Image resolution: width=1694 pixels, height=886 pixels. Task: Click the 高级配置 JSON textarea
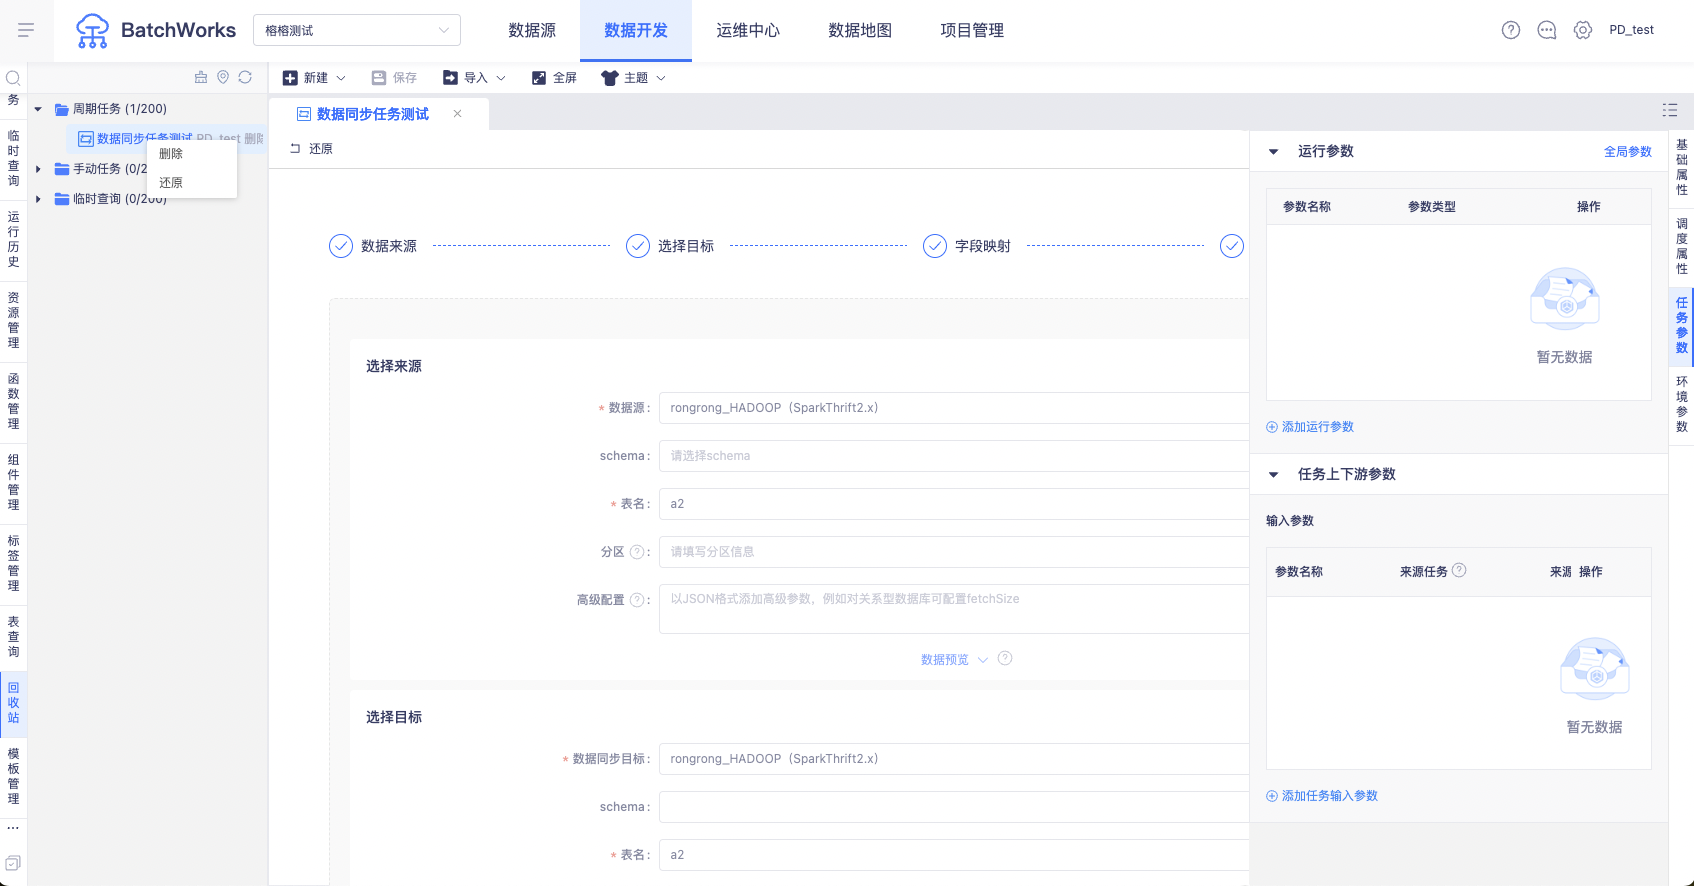pyautogui.click(x=954, y=609)
